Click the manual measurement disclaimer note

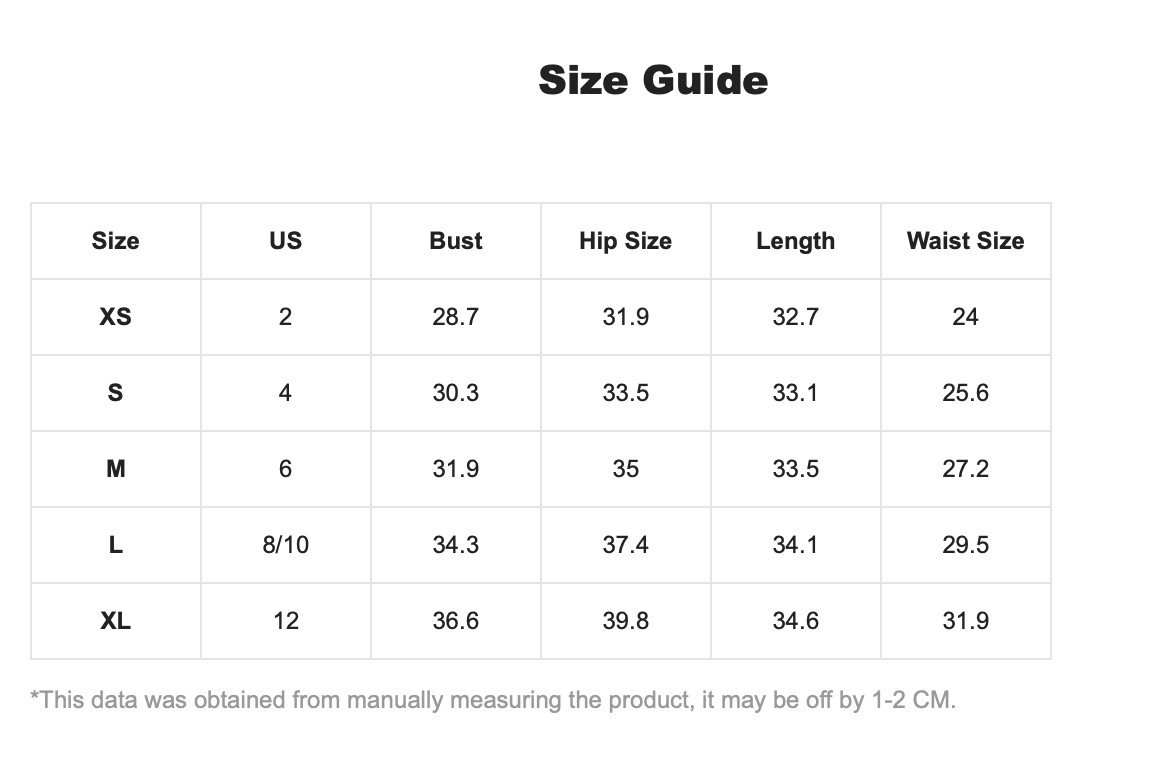pos(493,700)
